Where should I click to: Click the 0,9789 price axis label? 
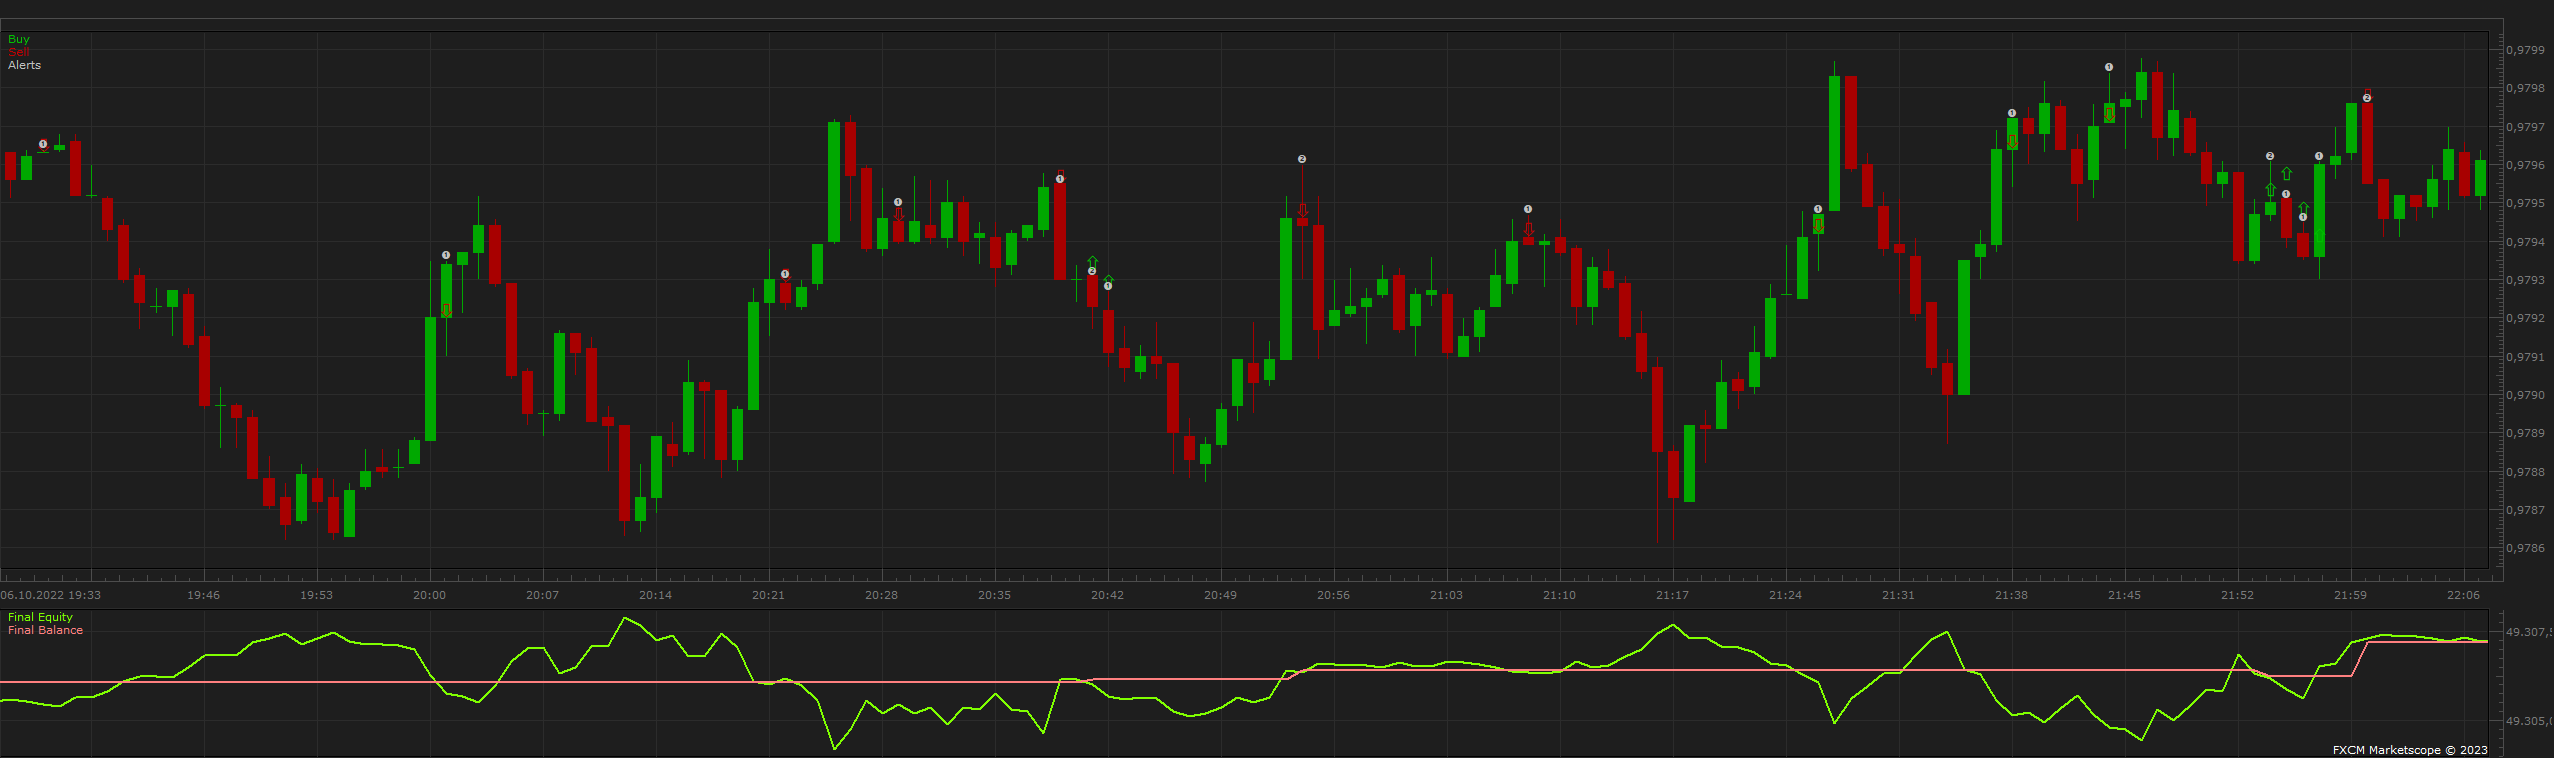[2525, 433]
